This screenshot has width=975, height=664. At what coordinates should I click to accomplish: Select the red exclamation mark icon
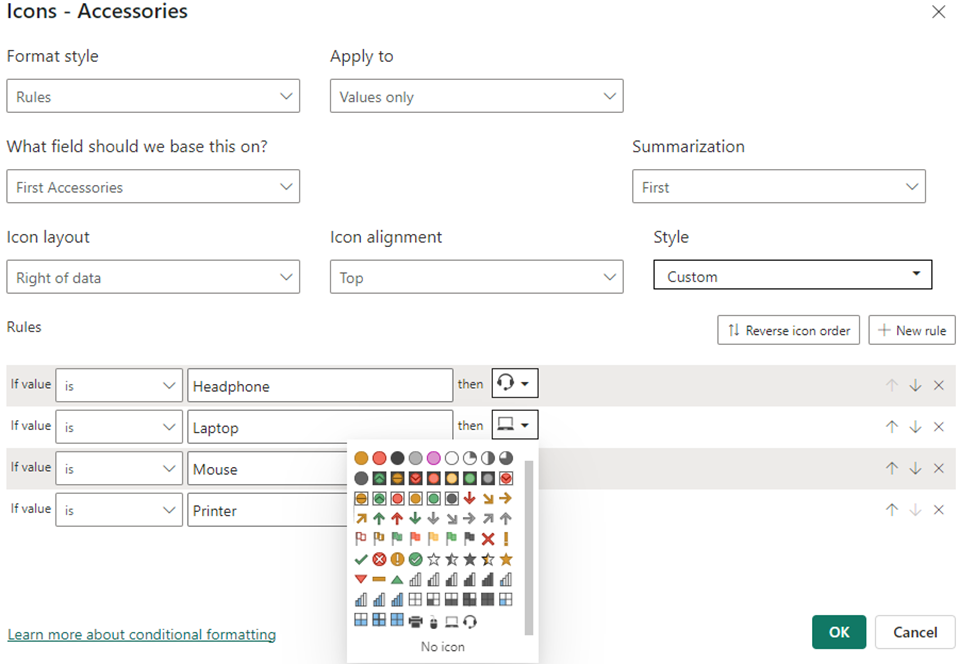pyautogui.click(x=507, y=538)
